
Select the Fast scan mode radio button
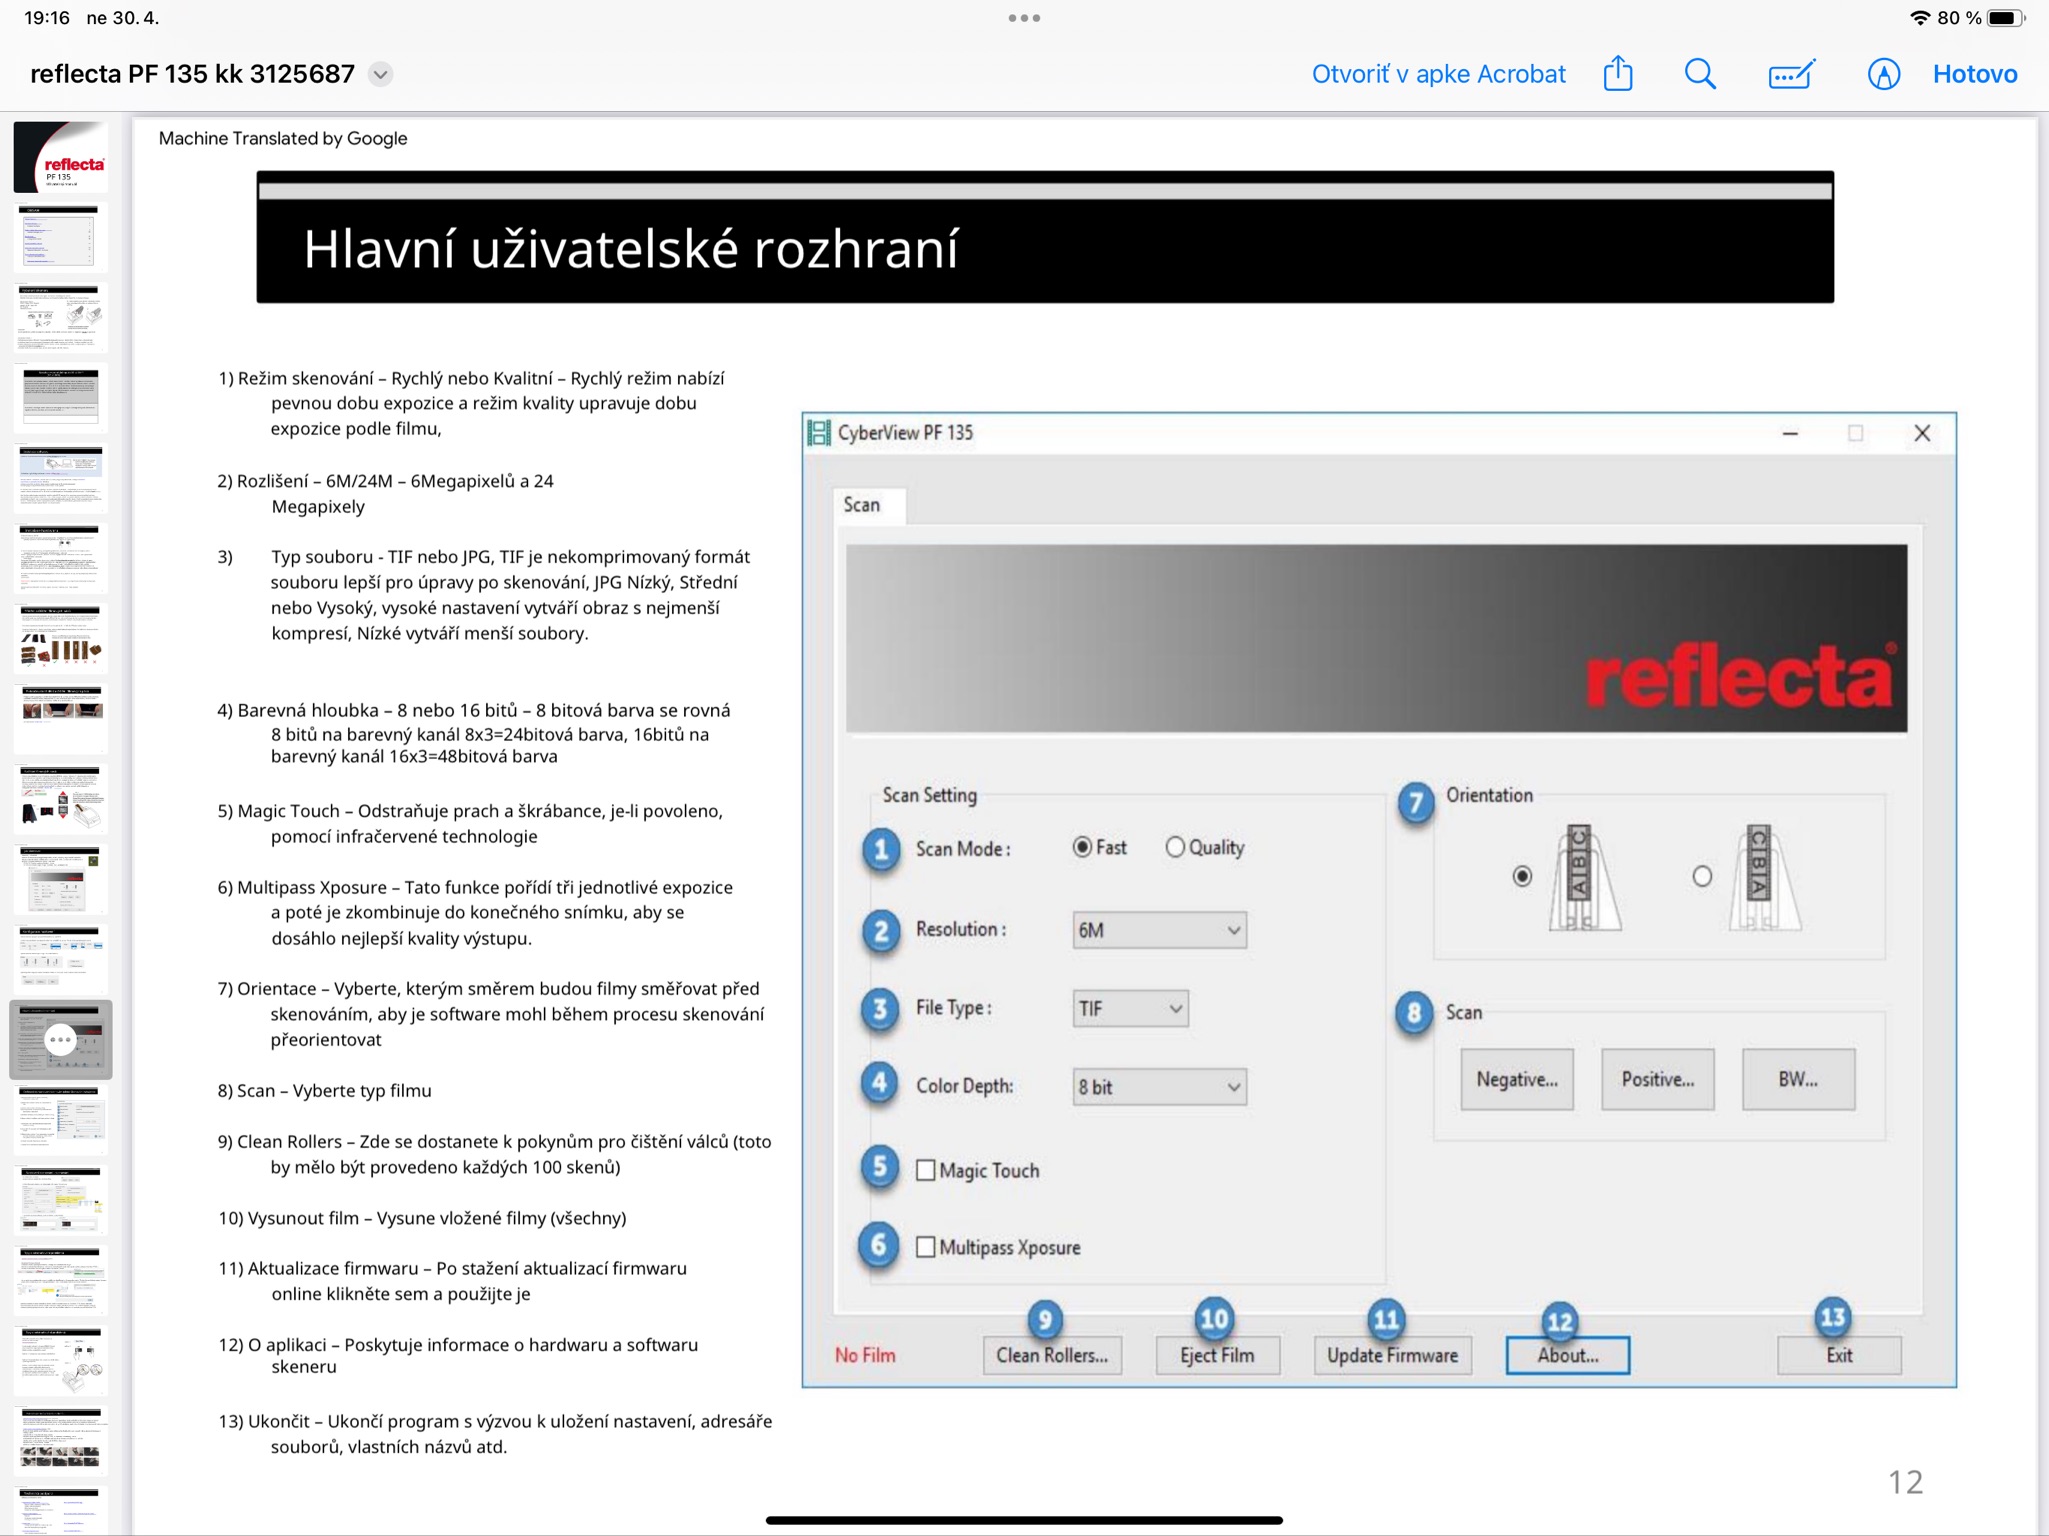[x=1082, y=847]
